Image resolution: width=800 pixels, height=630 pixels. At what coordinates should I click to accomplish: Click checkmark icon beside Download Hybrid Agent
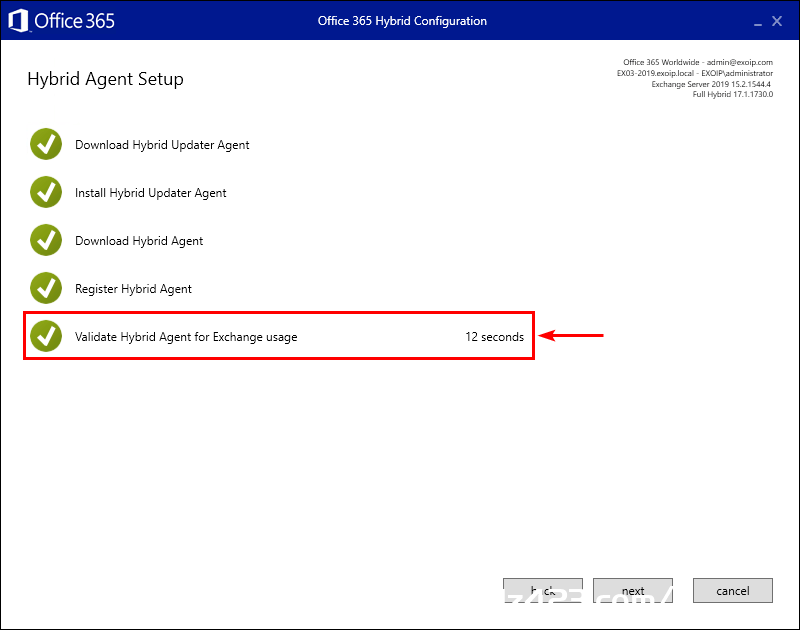(46, 240)
